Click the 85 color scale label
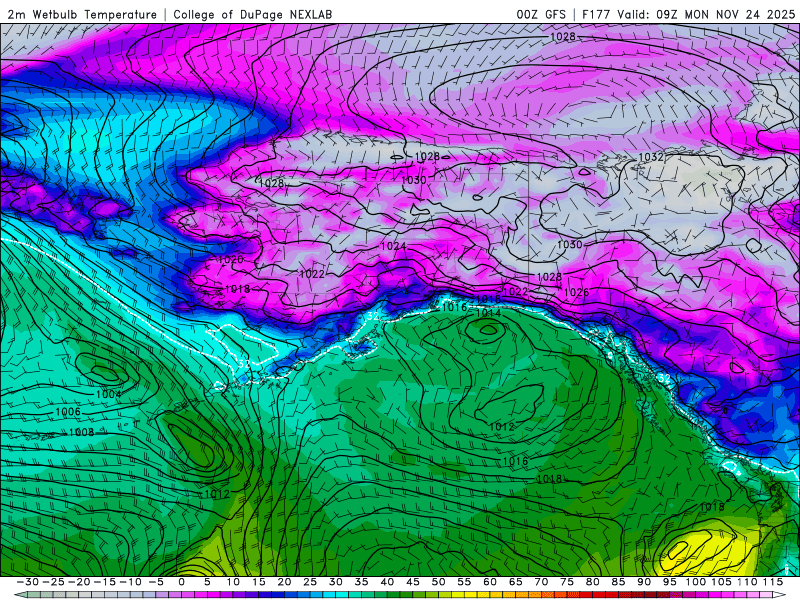The width and height of the screenshot is (800, 600). pyautogui.click(x=618, y=582)
